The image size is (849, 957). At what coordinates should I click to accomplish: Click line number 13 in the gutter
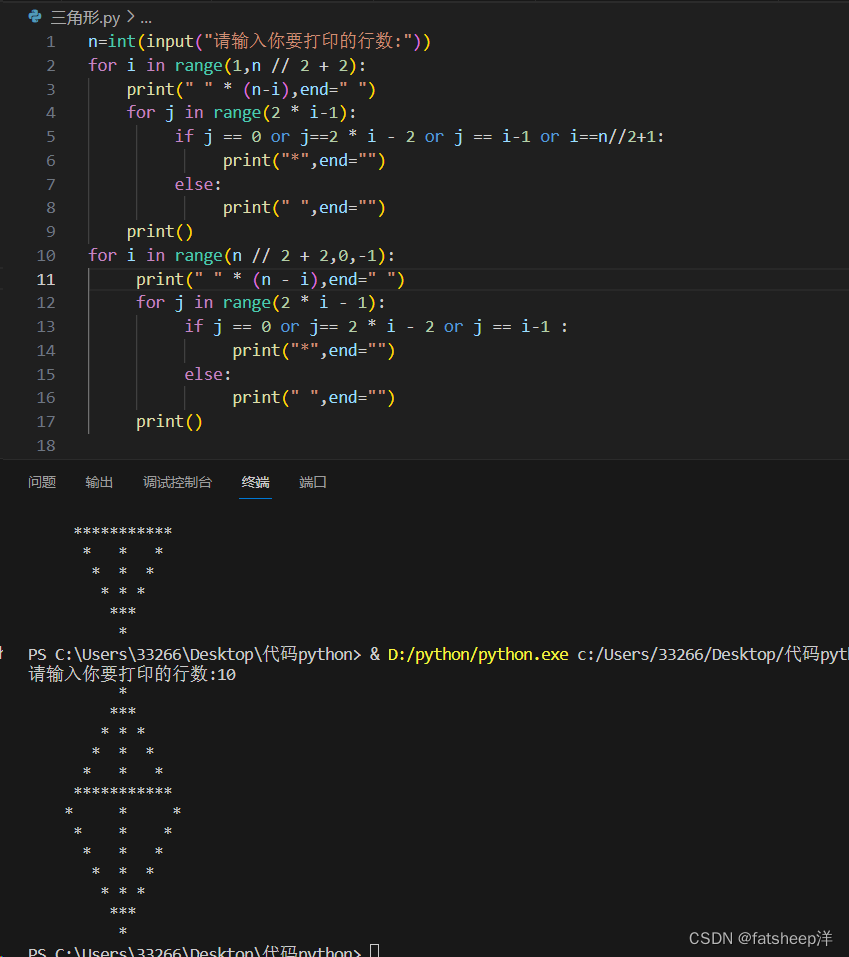46,327
